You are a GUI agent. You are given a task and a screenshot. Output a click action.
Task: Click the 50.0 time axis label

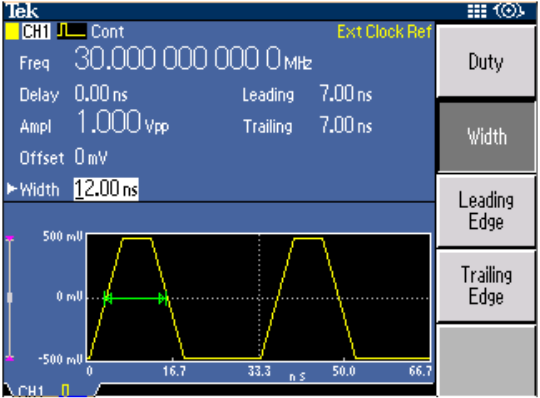[x=344, y=371]
